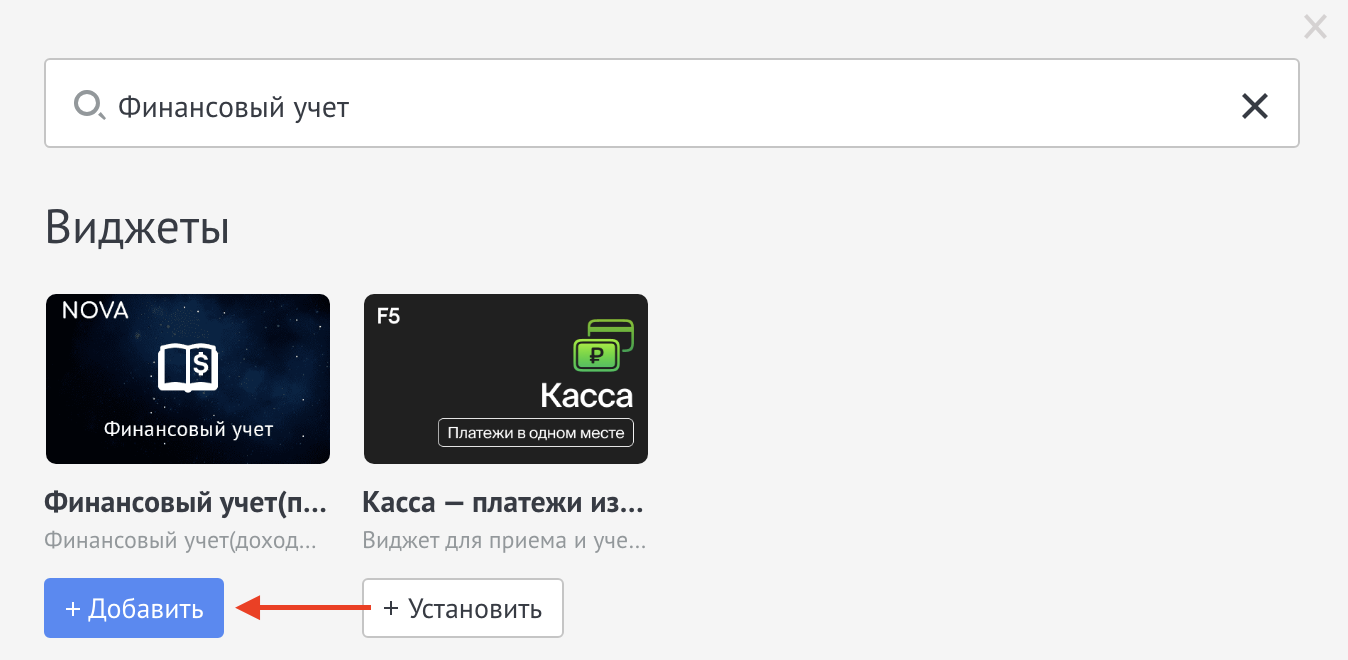Focus the search field with Финансовый учет
Image resolution: width=1348 pixels, height=660 pixels.
[x=672, y=104]
